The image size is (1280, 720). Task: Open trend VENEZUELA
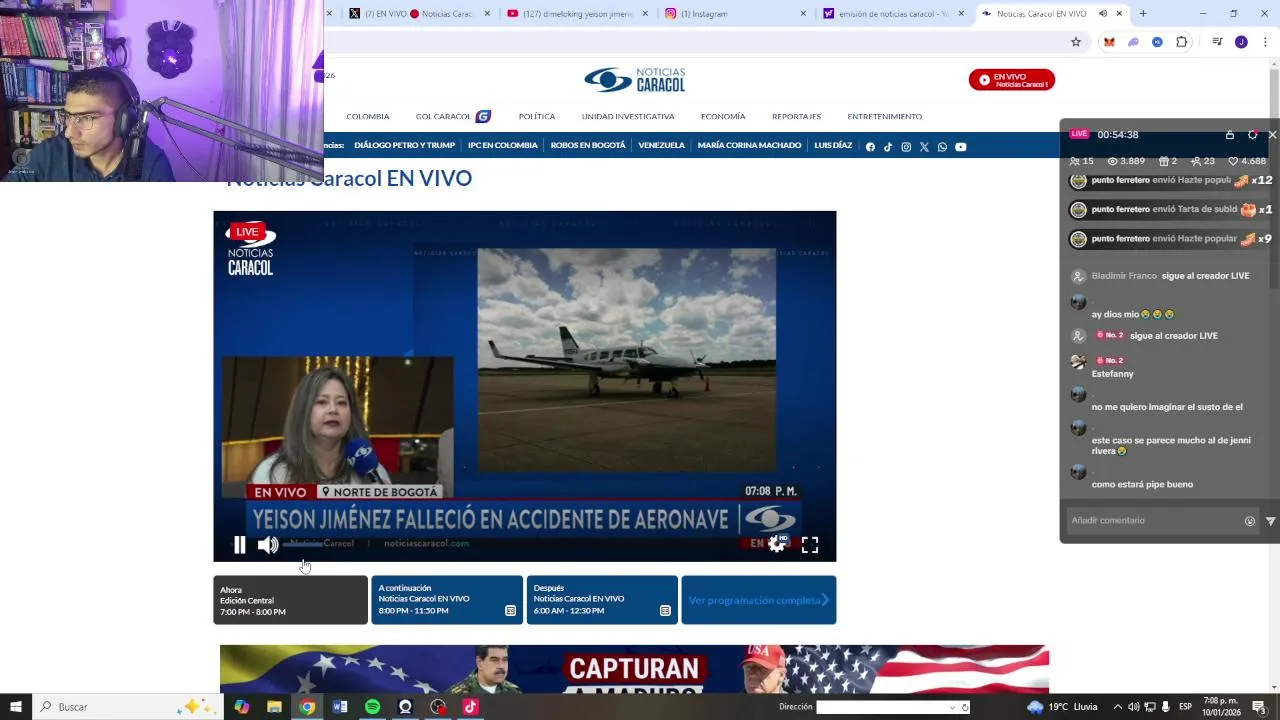point(661,146)
